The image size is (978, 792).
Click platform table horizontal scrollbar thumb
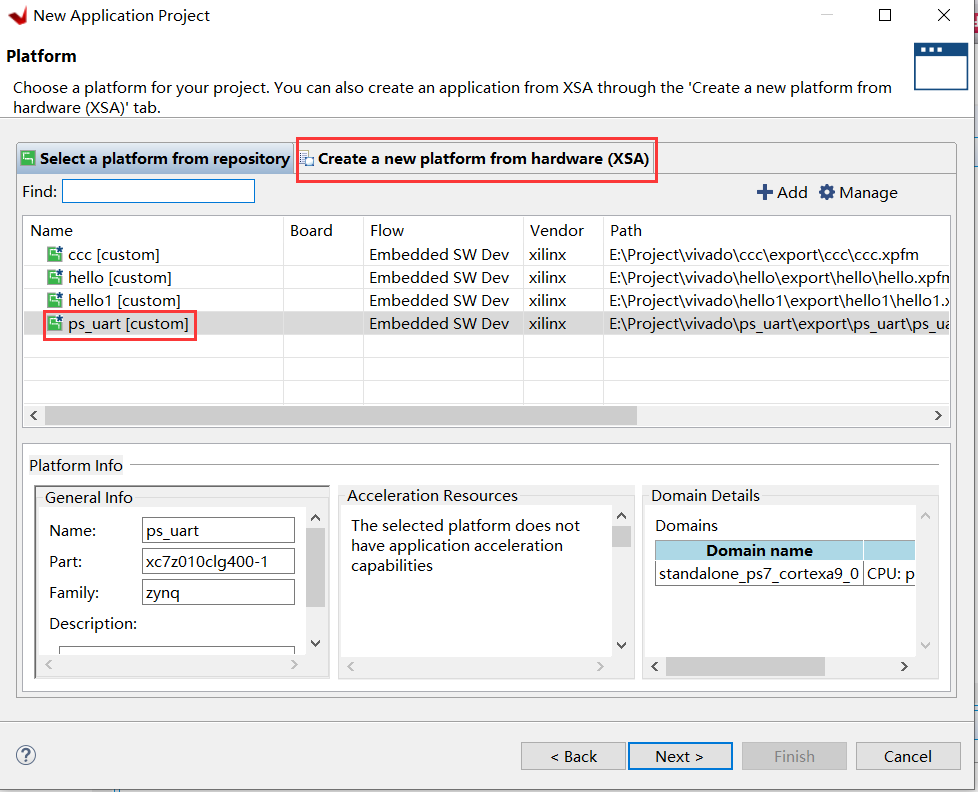point(341,415)
